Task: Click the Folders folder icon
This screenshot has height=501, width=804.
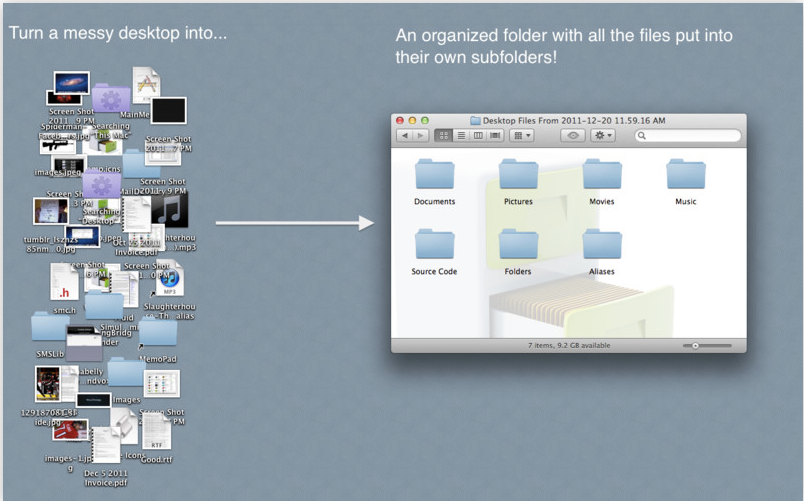Action: [x=518, y=244]
